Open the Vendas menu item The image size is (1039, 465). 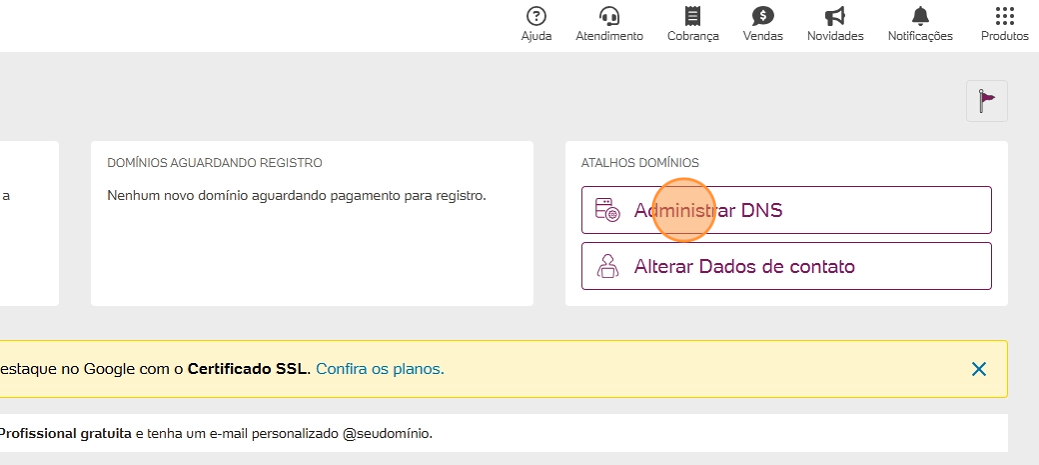pyautogui.click(x=763, y=24)
